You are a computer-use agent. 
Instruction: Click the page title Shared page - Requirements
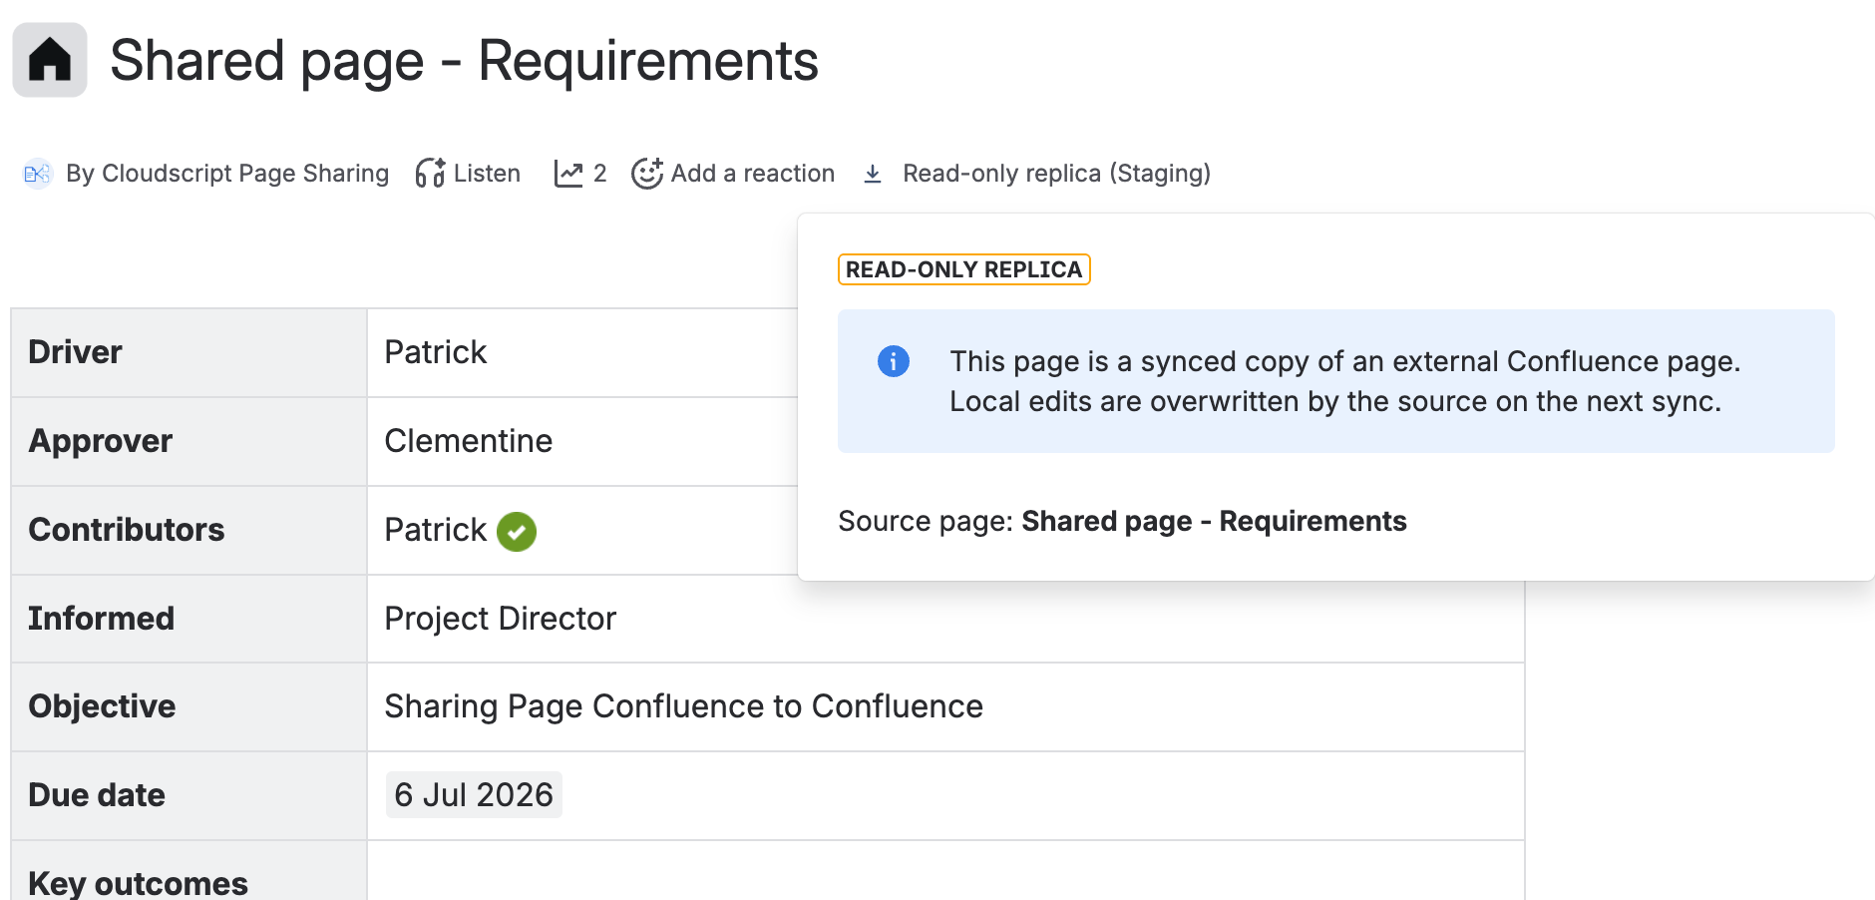(x=464, y=60)
